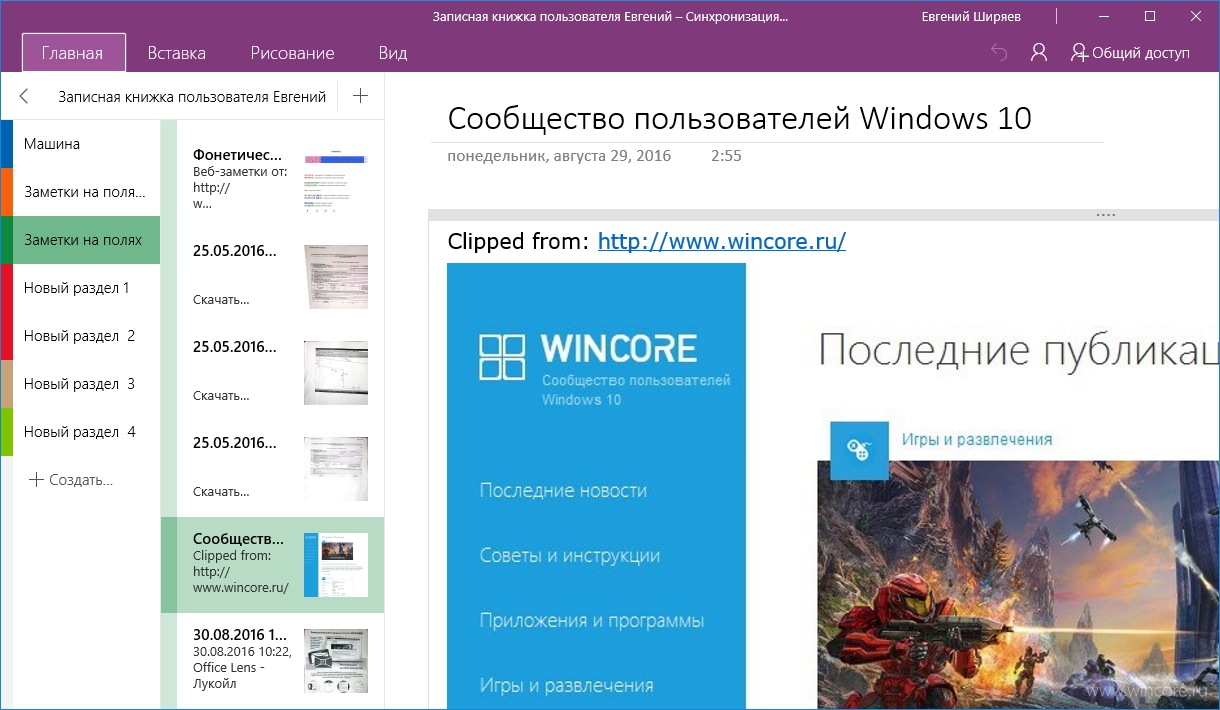The image size is (1220, 710).
Task: Click the time 2:55
Action: pyautogui.click(x=726, y=156)
